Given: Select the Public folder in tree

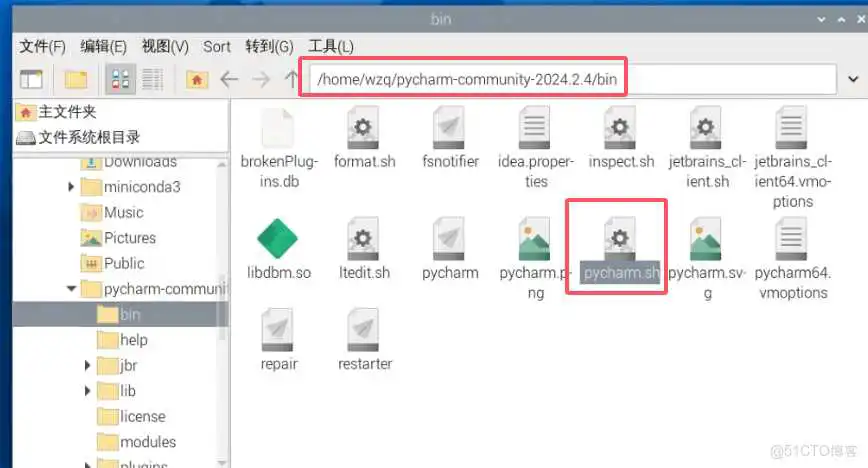Looking at the screenshot, I should [113, 264].
